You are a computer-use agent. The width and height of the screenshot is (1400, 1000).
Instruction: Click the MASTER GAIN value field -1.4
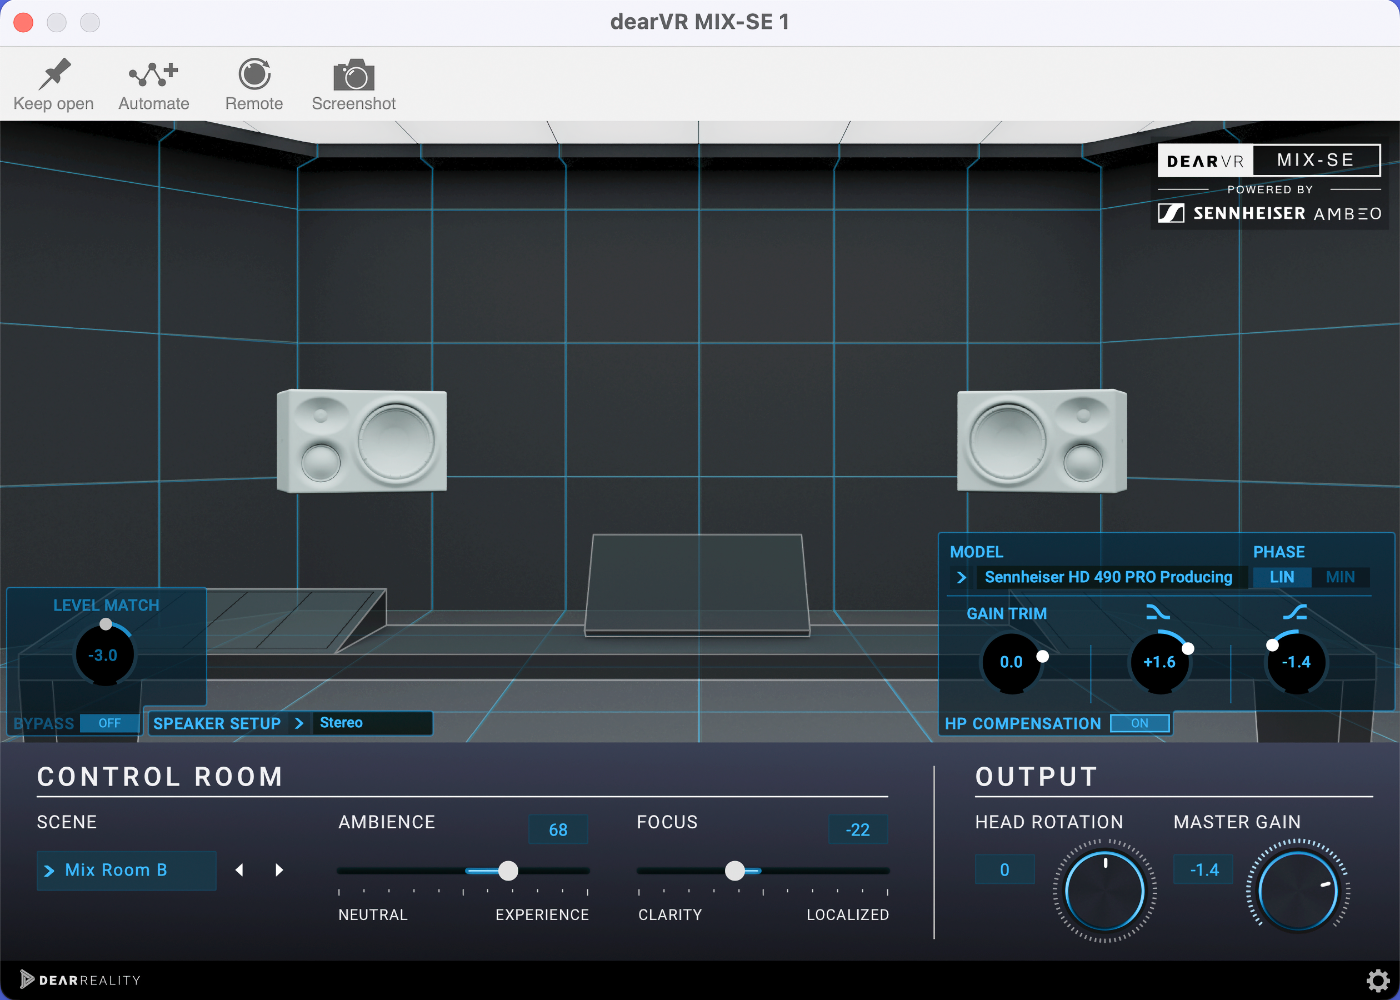coord(1204,870)
